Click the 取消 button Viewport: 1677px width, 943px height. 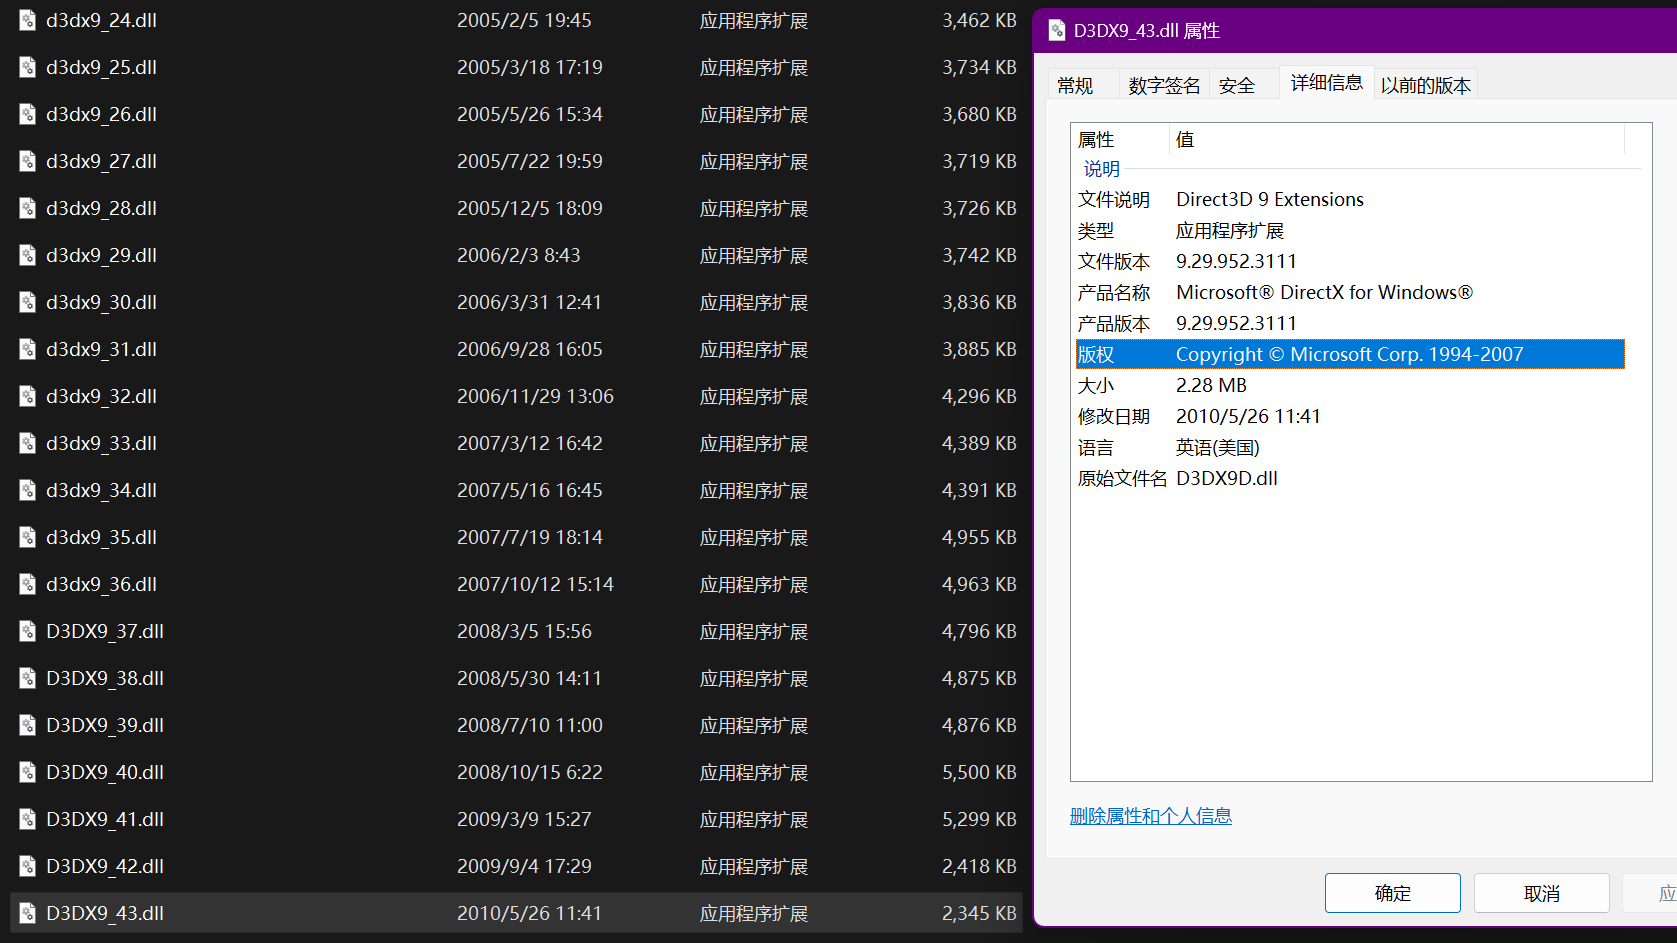[x=1541, y=893]
